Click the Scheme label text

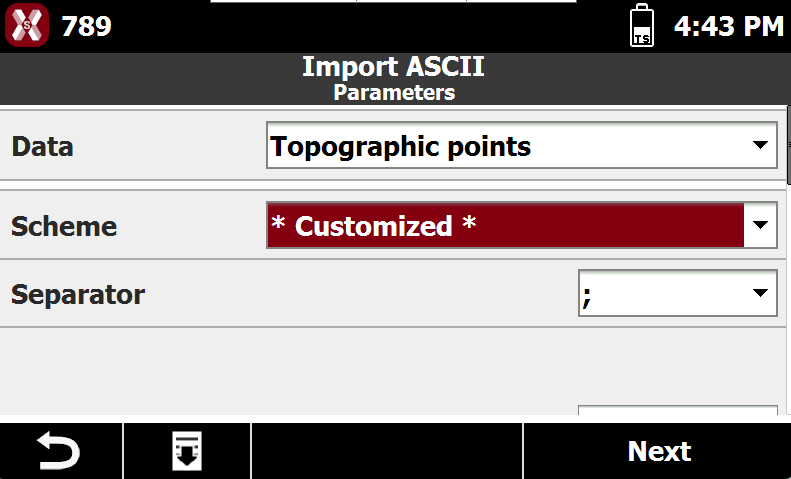click(64, 226)
